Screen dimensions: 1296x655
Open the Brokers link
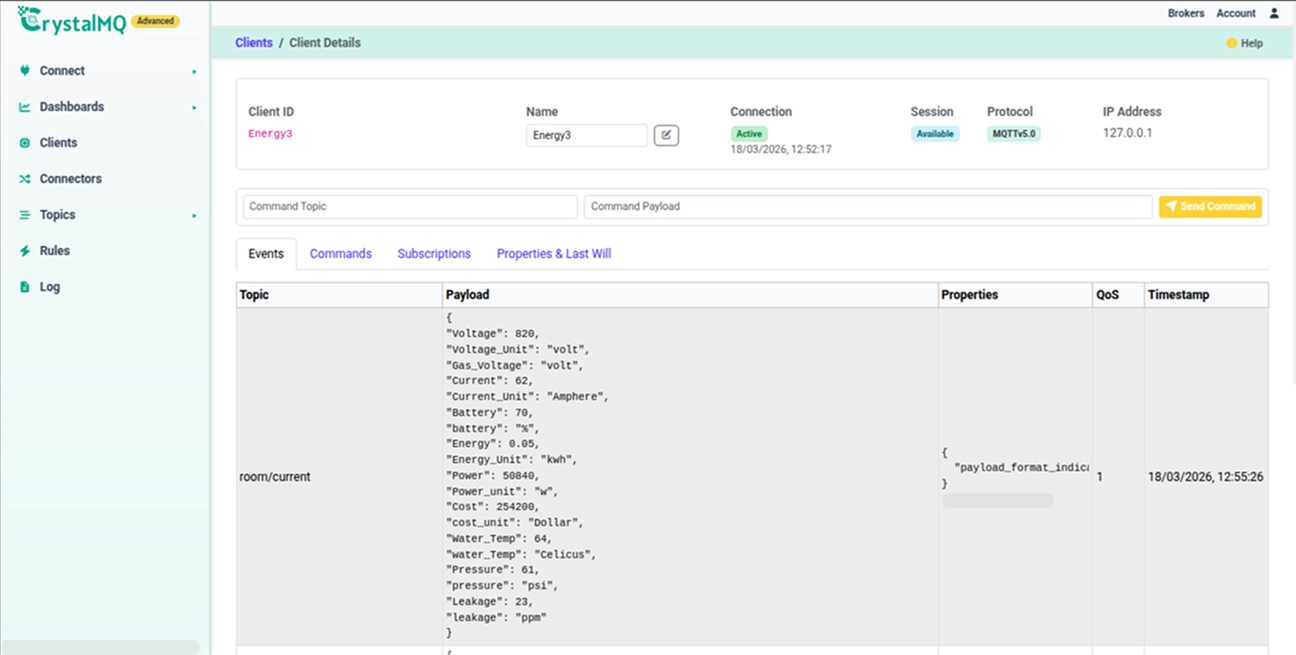tap(1186, 13)
